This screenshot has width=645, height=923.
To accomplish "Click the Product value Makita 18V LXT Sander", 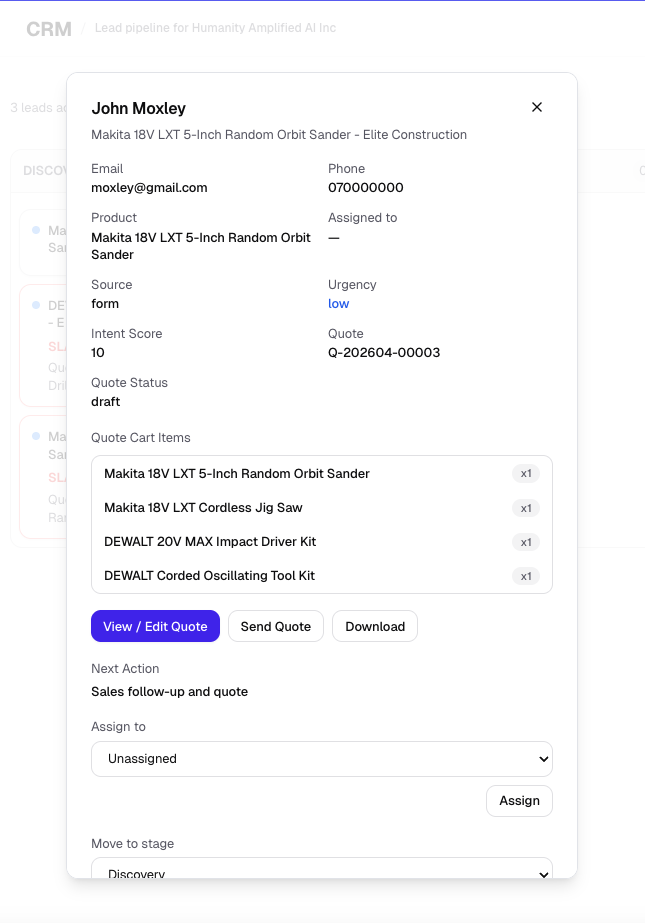I will [201, 246].
